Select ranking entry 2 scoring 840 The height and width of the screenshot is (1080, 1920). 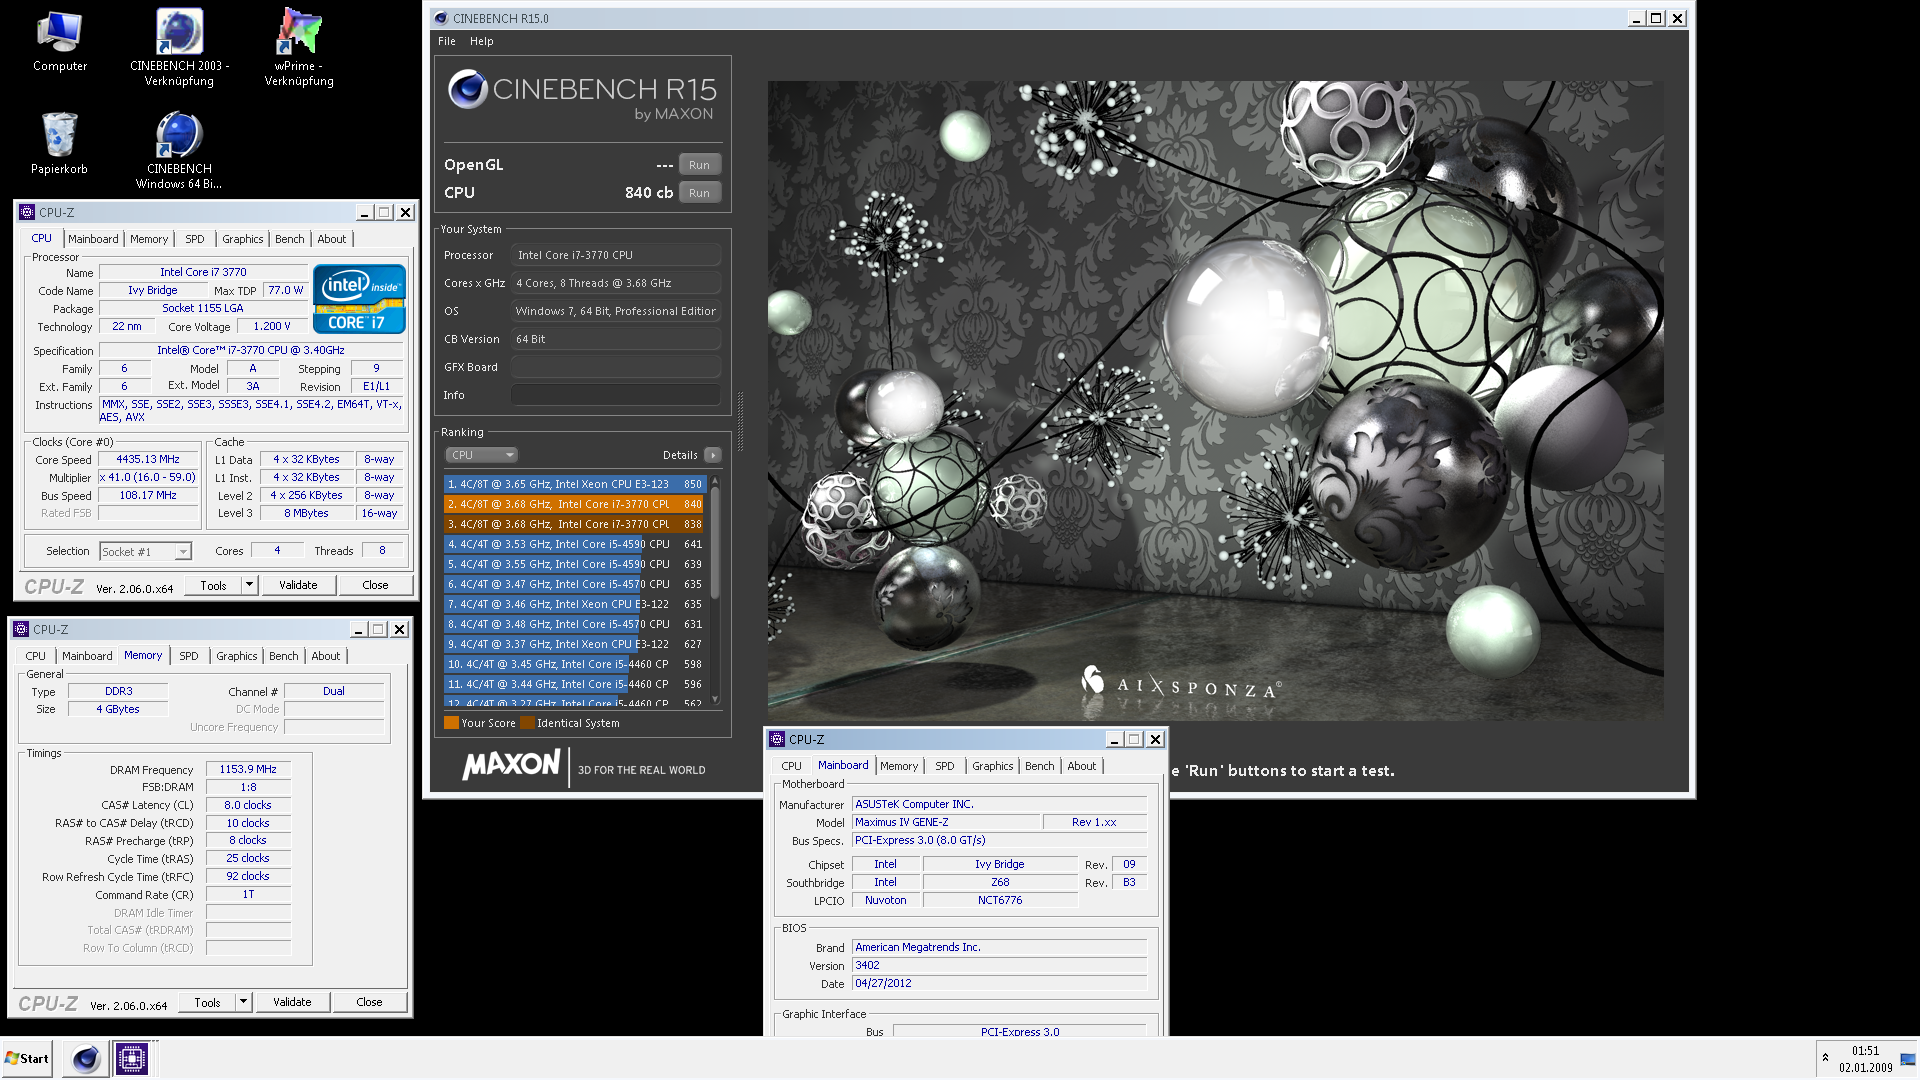(575, 504)
